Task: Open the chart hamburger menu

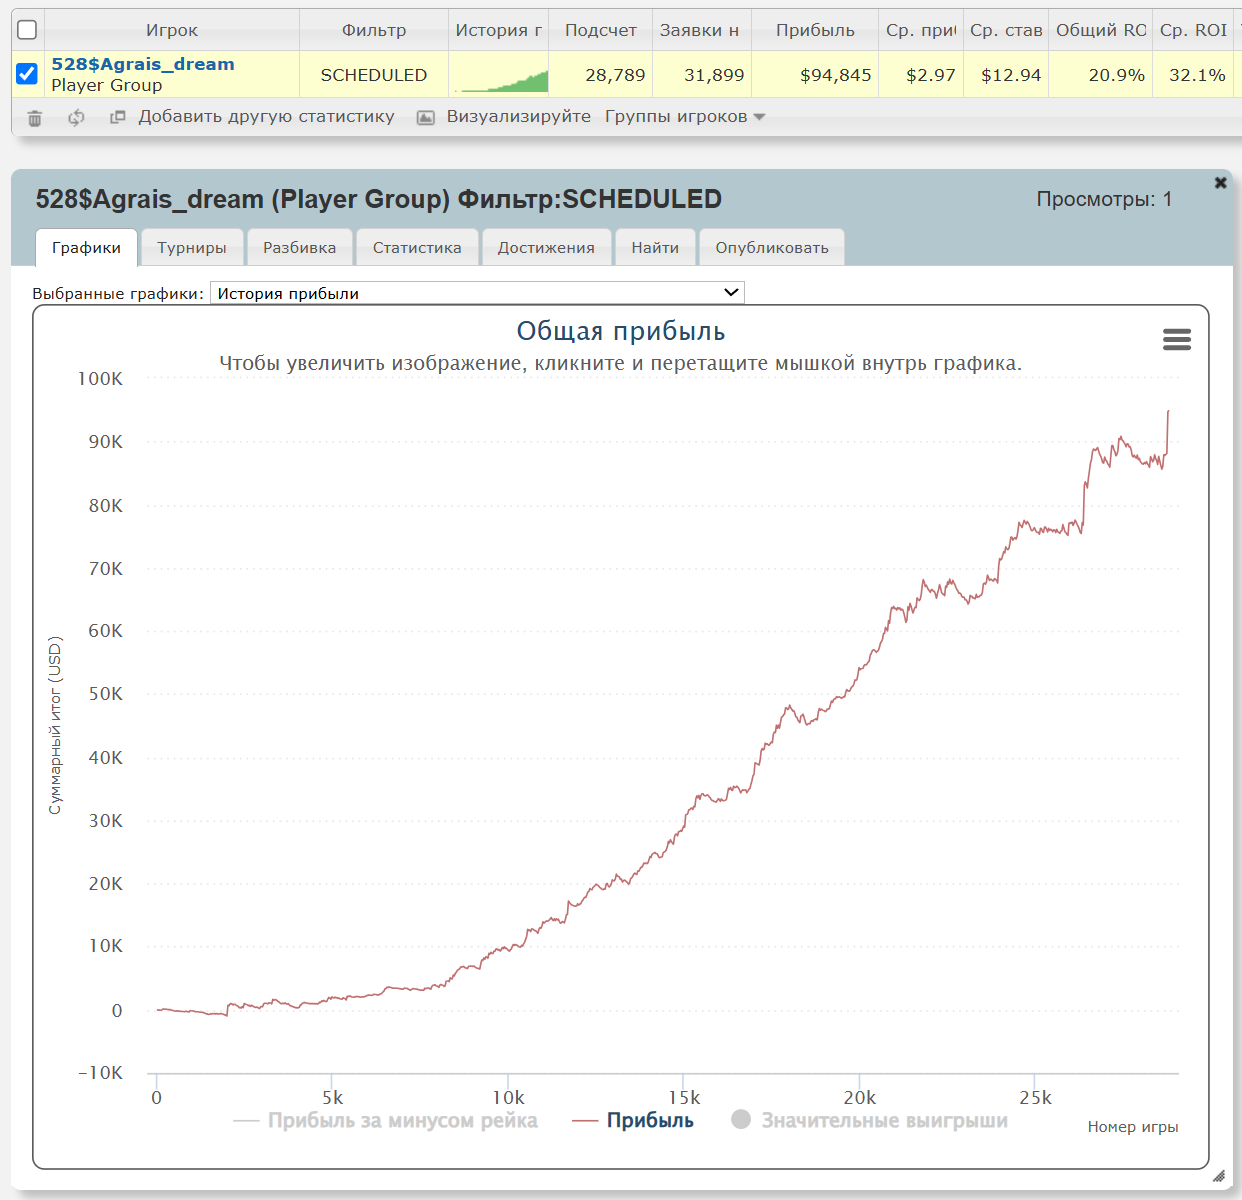Action: (x=1176, y=340)
